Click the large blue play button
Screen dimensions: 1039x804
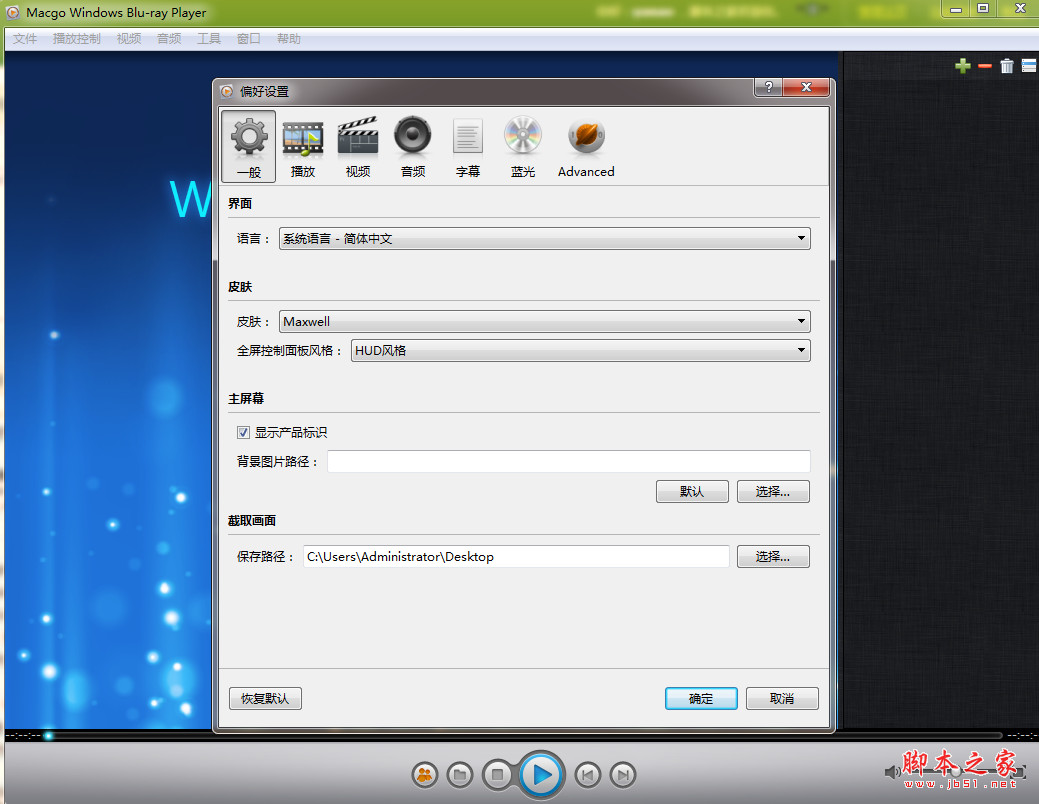click(541, 774)
